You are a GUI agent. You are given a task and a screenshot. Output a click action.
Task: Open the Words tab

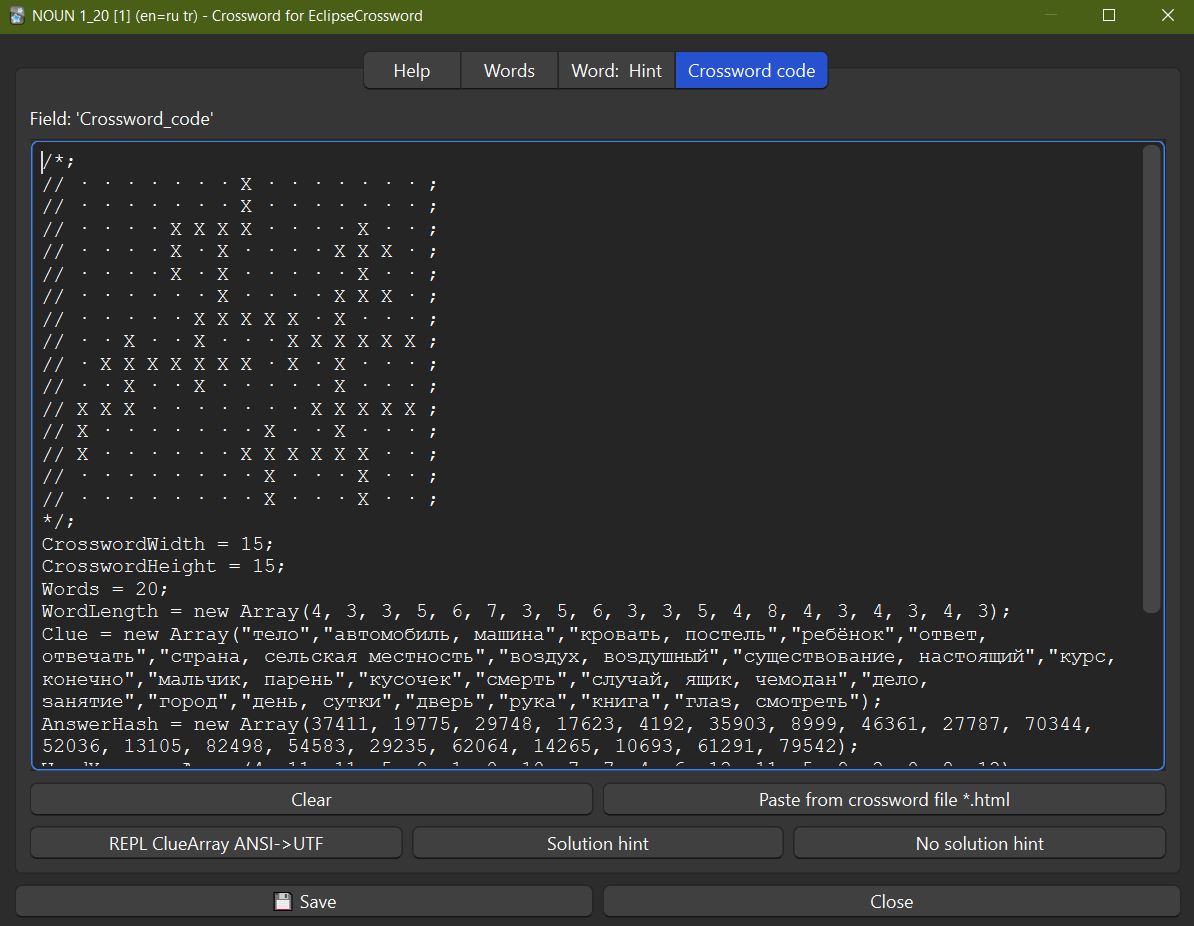coord(509,71)
